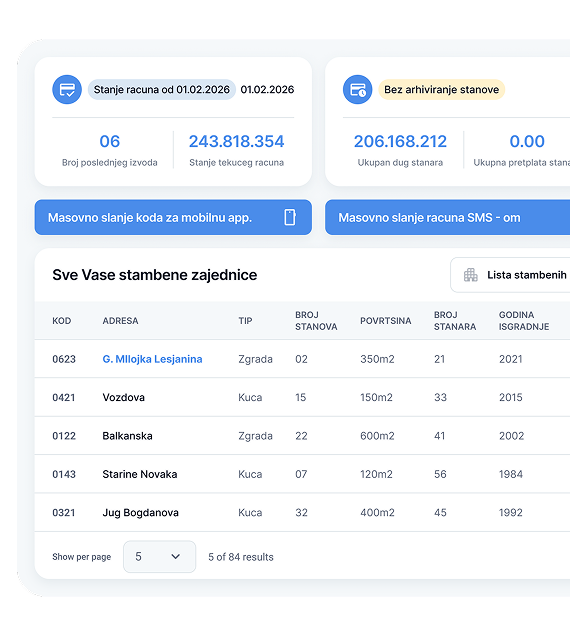Screen dimensions: 570x636
Task: Click the 243.818.354 current account balance
Action: tap(237, 141)
